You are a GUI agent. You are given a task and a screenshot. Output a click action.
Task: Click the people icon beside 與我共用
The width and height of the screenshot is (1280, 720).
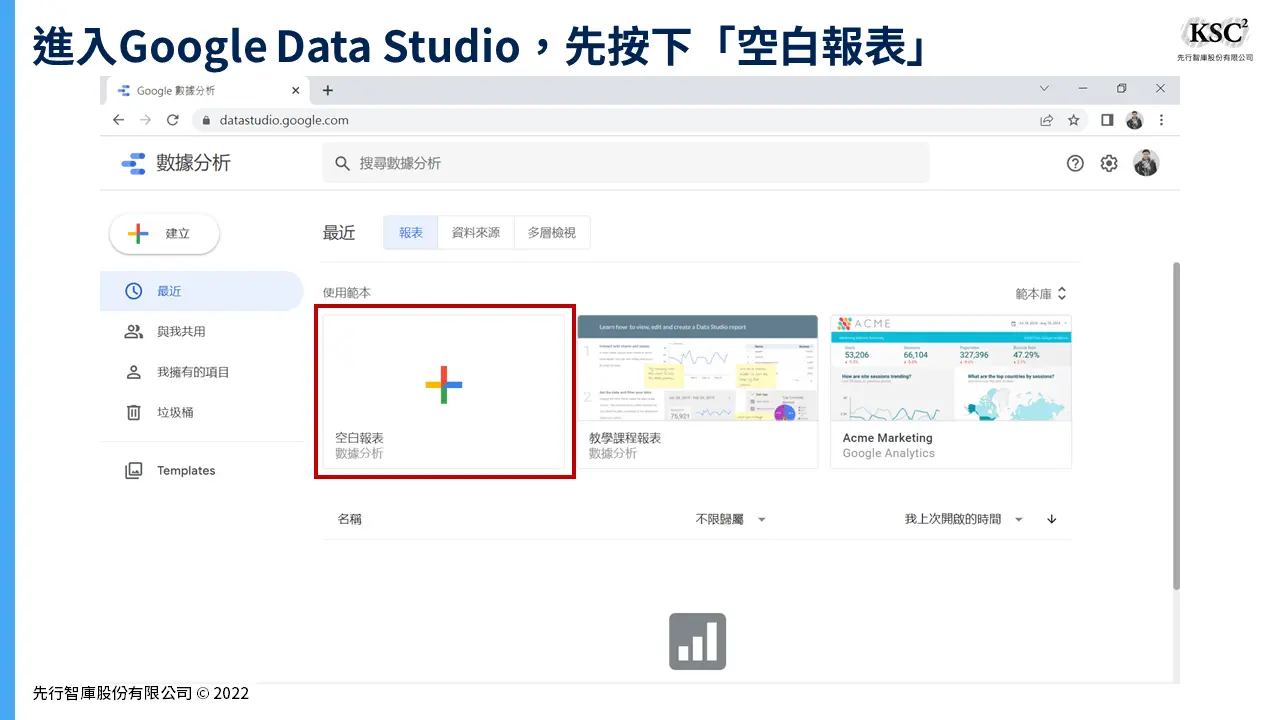pyautogui.click(x=133, y=331)
